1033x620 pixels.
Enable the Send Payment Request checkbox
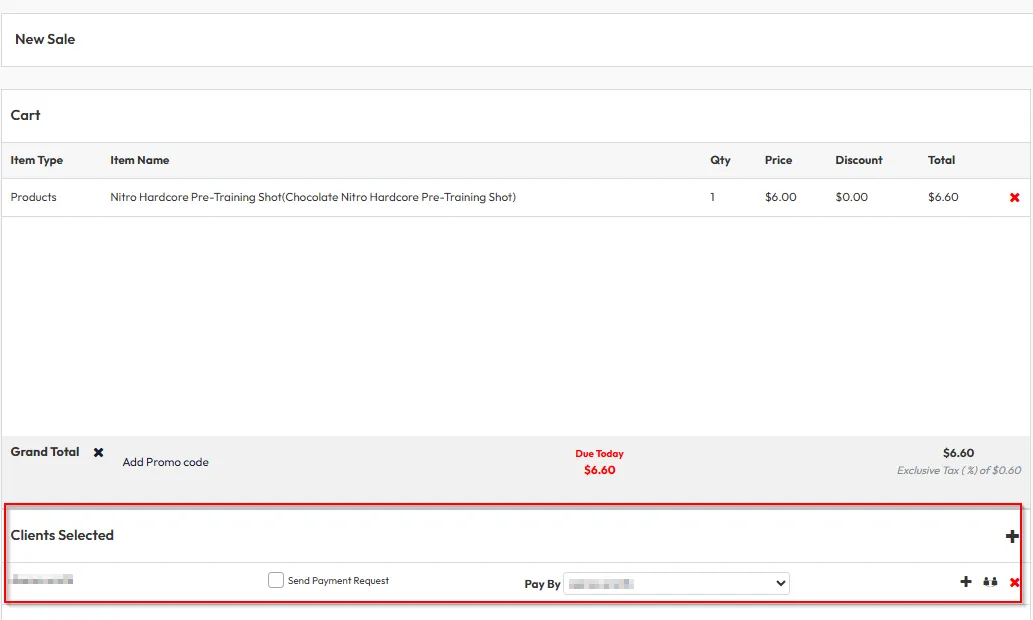pyautogui.click(x=276, y=580)
